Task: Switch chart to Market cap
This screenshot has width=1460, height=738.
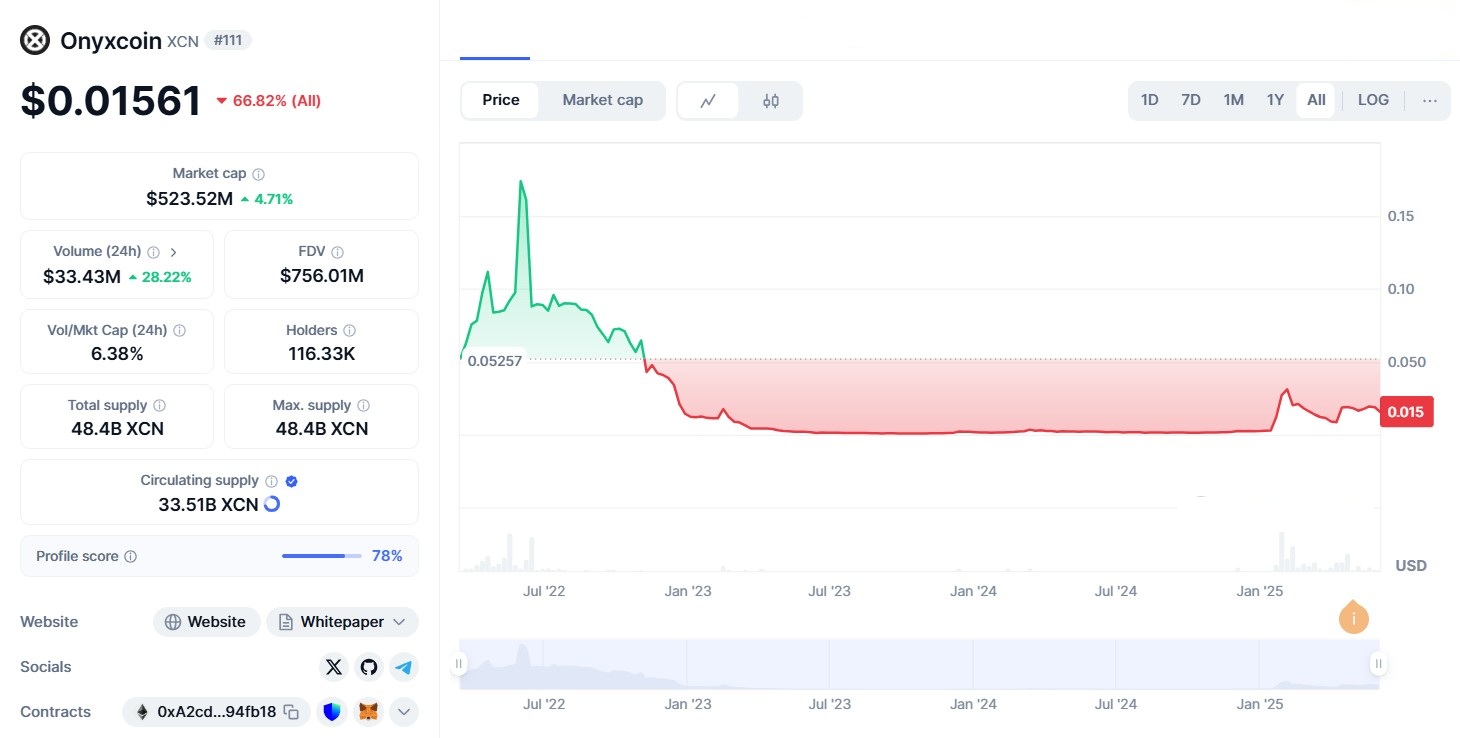Action: point(602,100)
